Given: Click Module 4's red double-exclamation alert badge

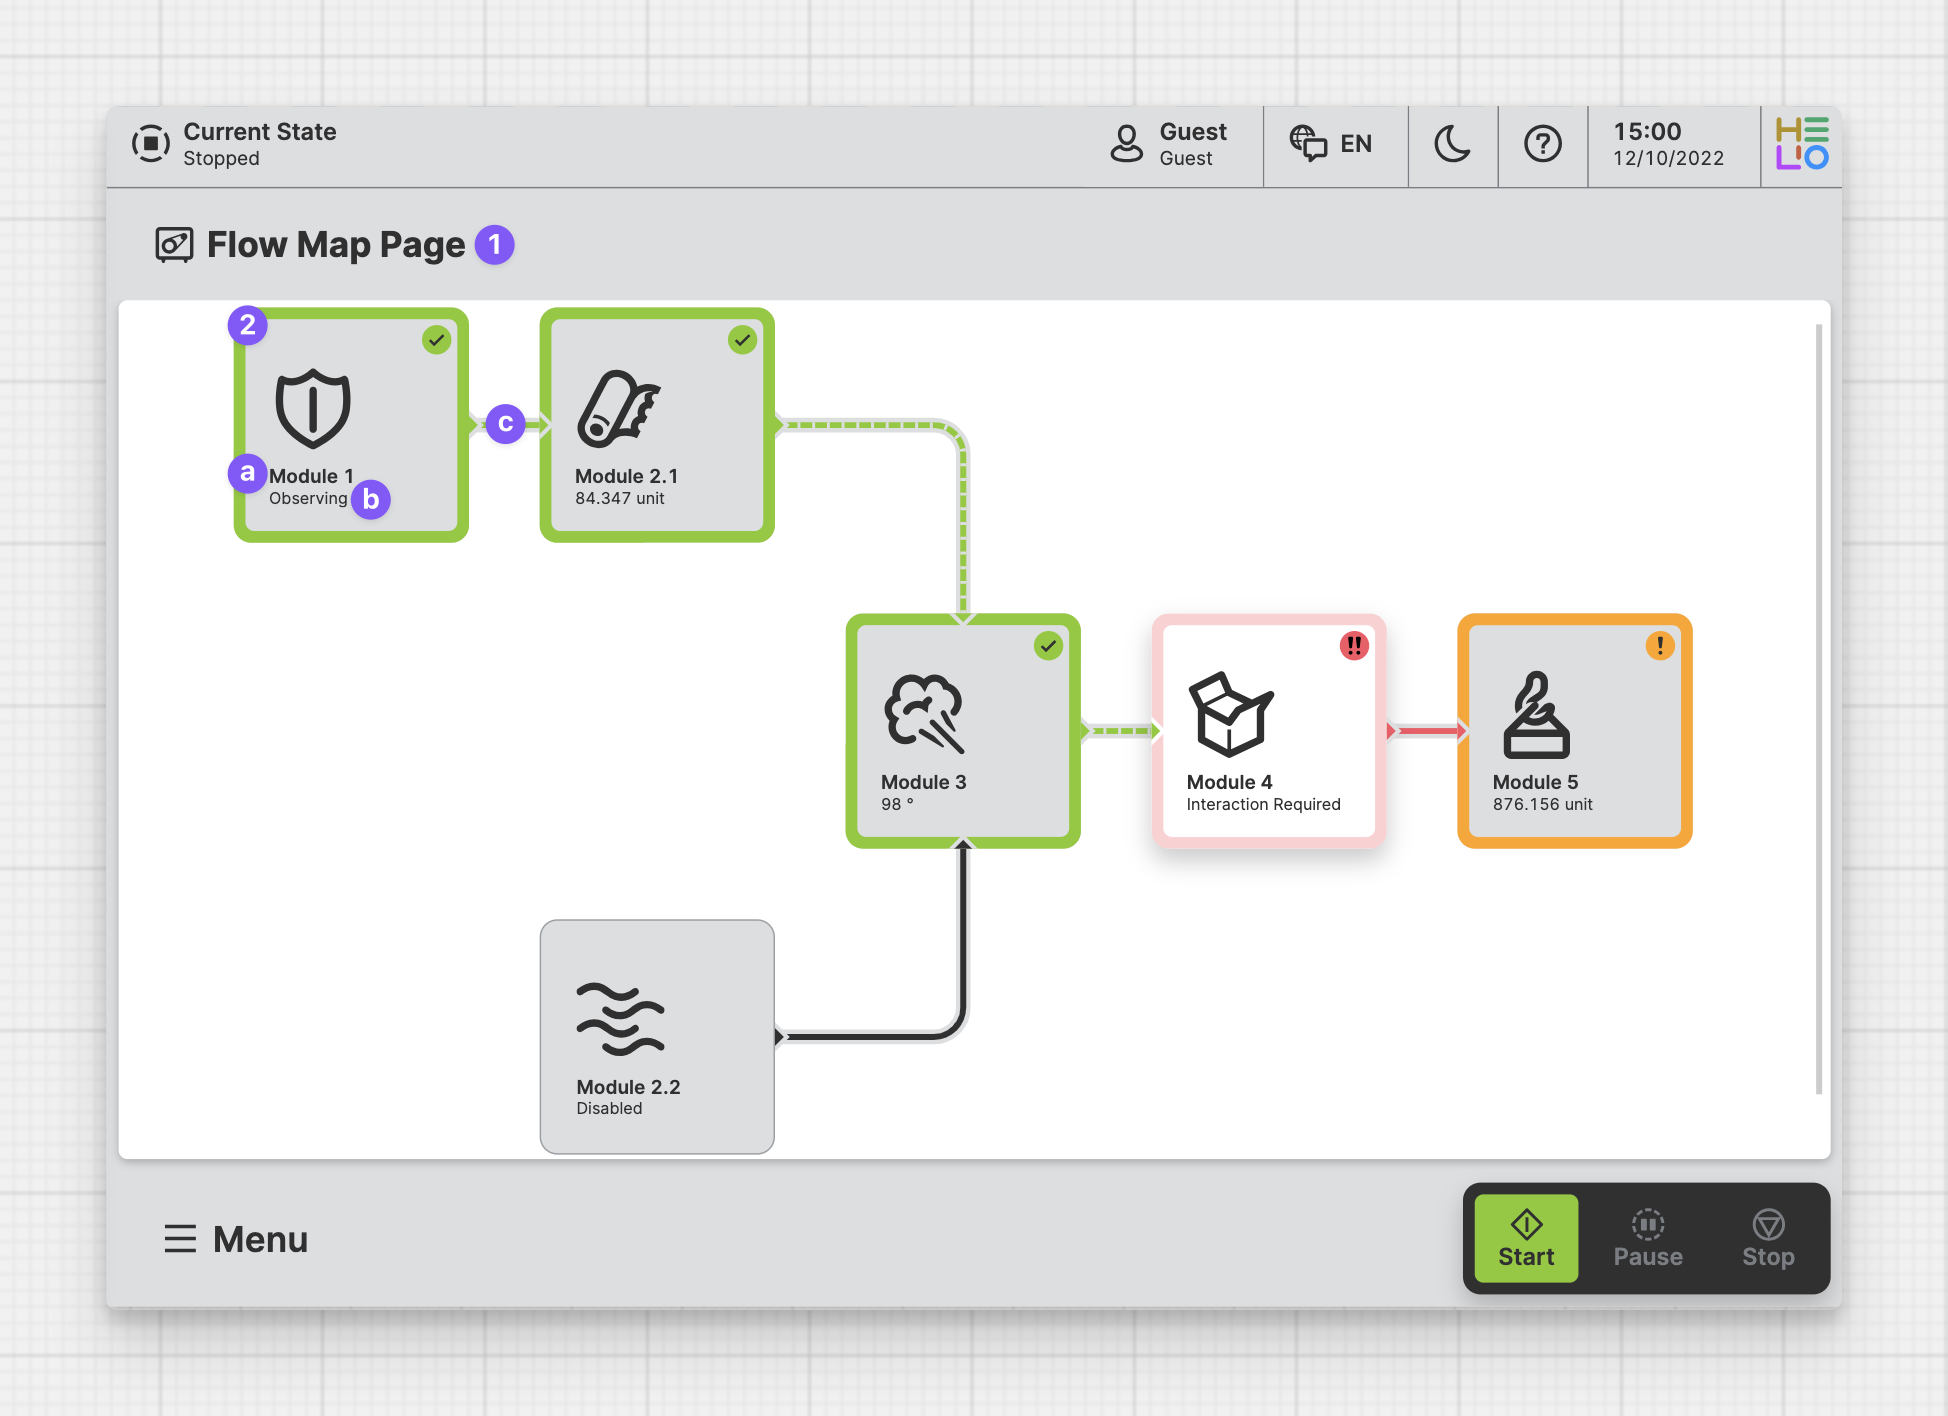Looking at the screenshot, I should pos(1354,646).
